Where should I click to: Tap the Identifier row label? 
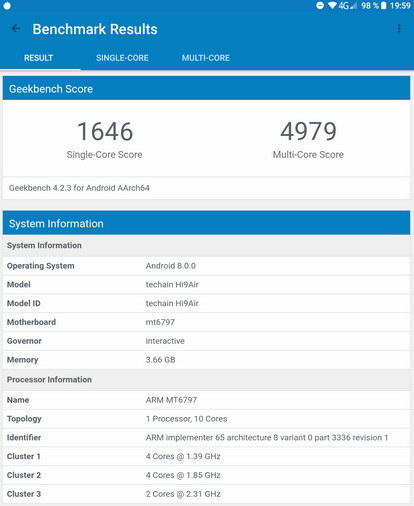tap(24, 438)
